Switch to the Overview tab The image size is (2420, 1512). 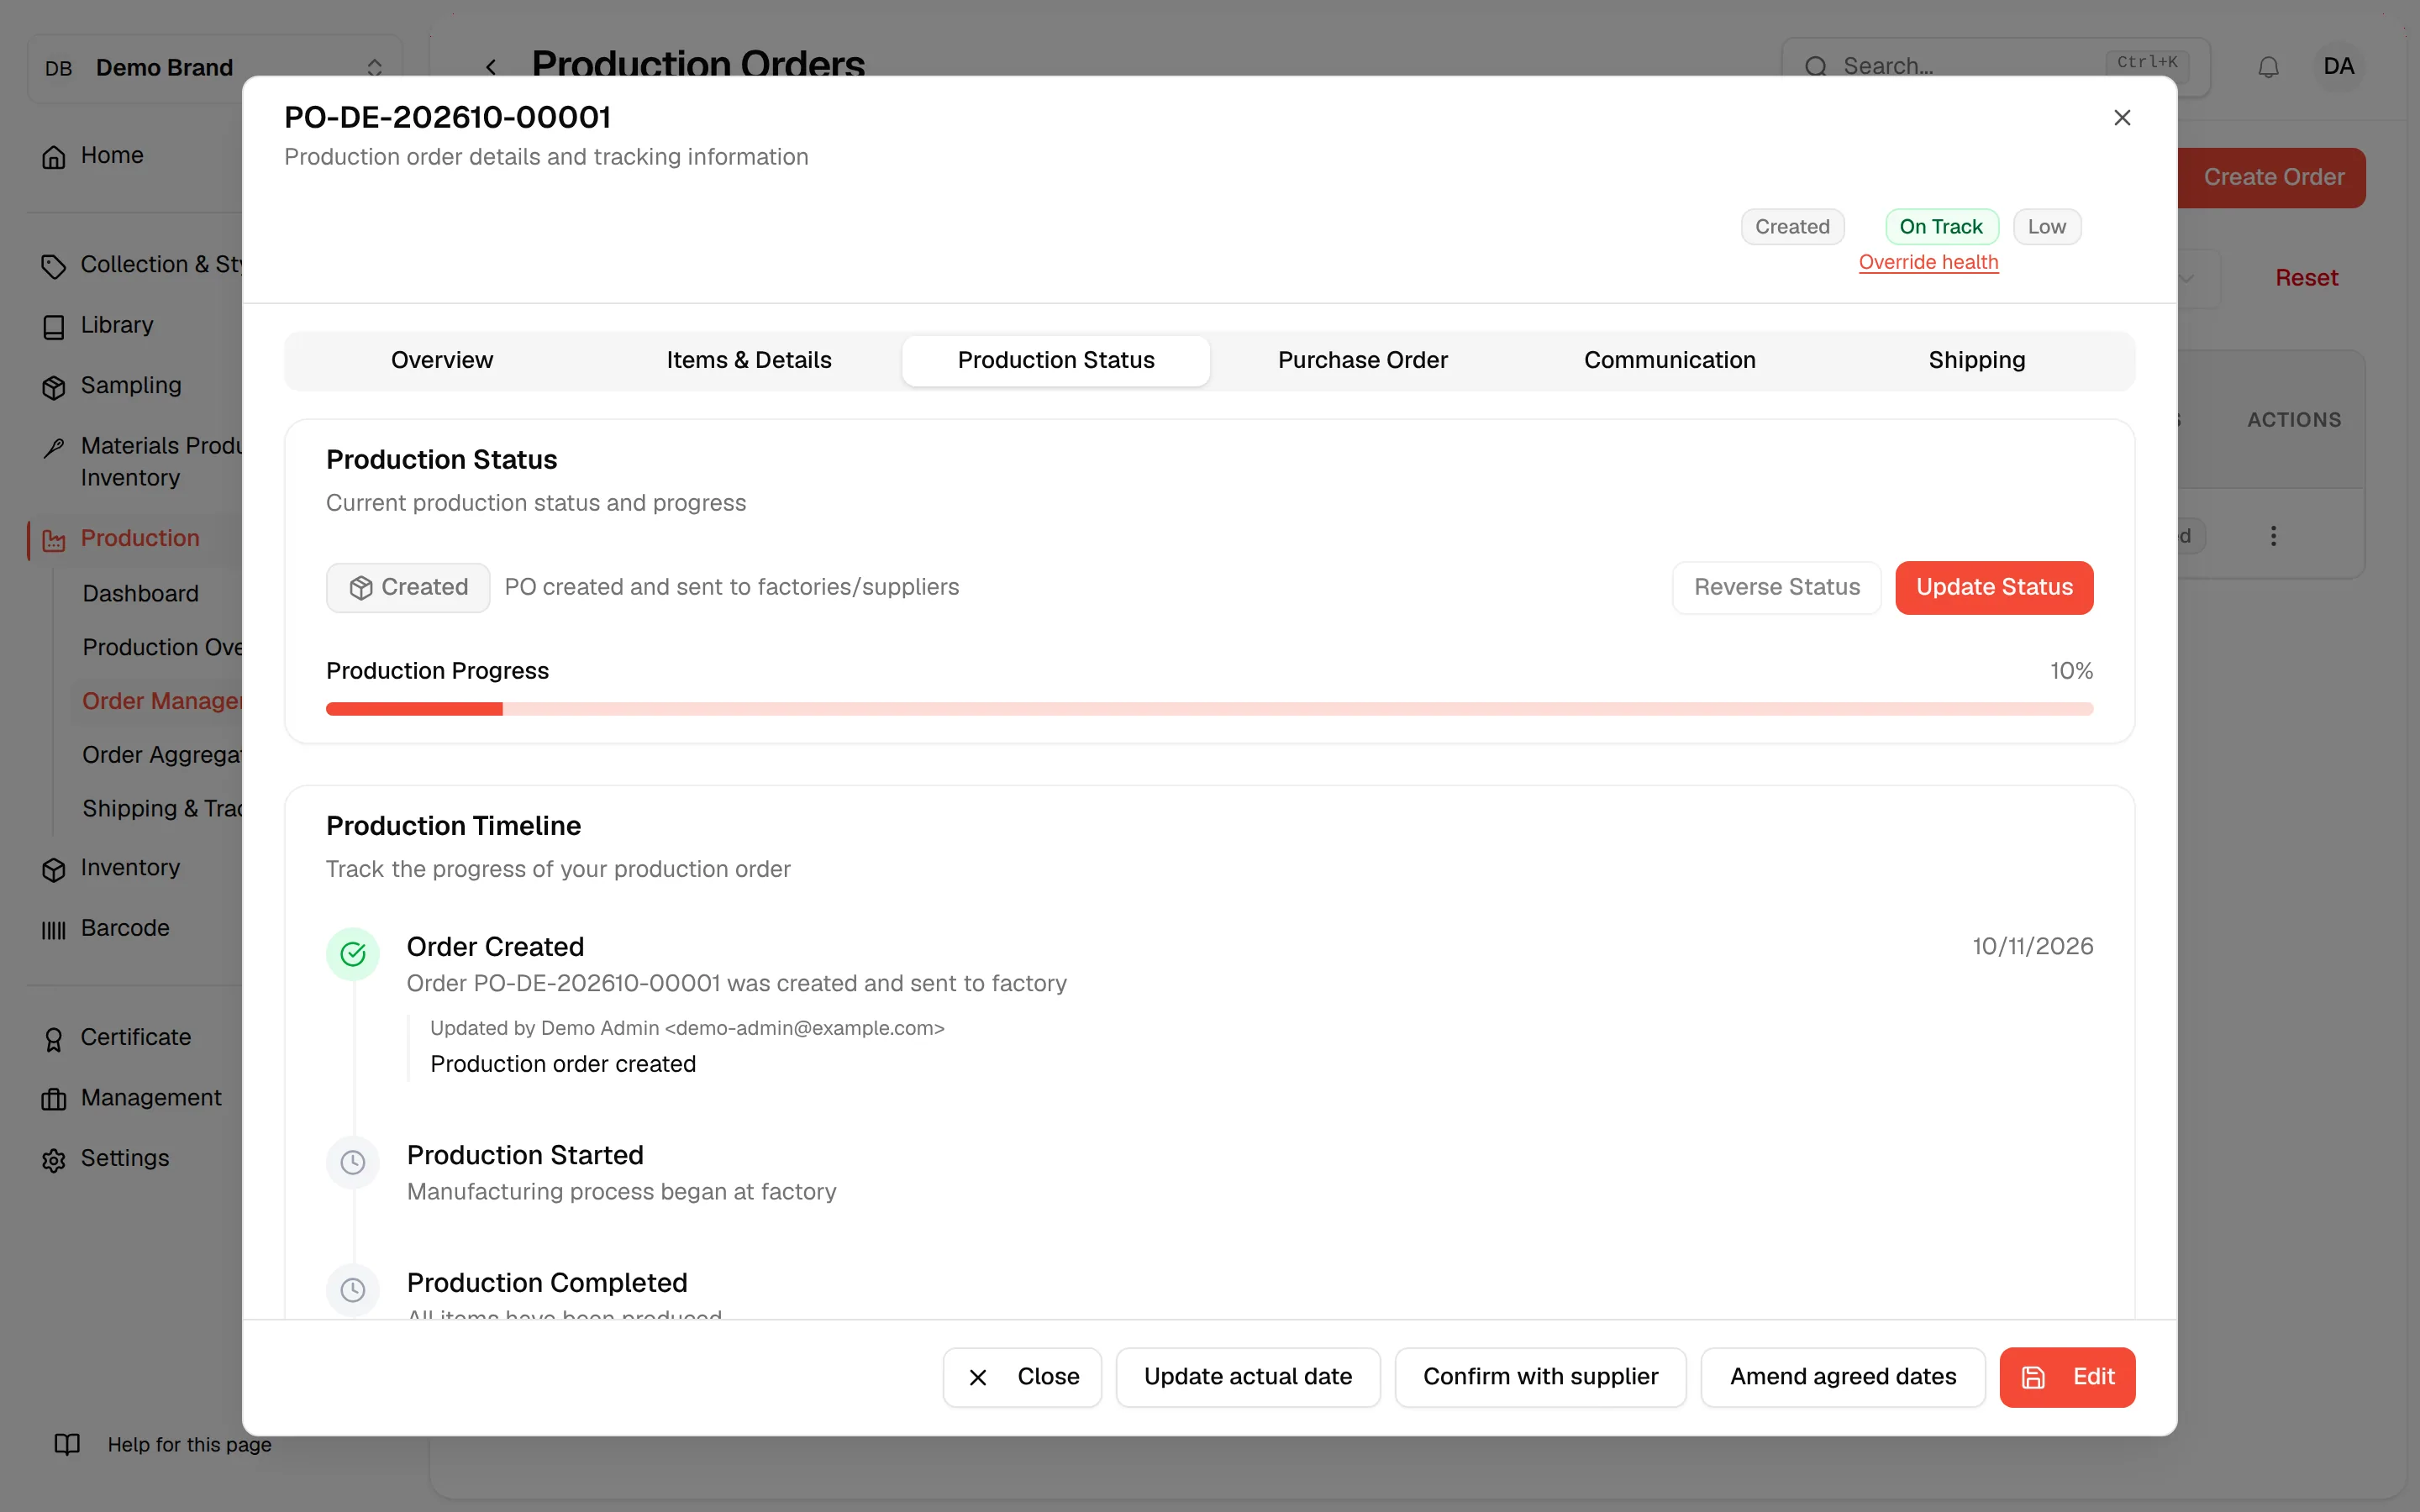(x=442, y=360)
